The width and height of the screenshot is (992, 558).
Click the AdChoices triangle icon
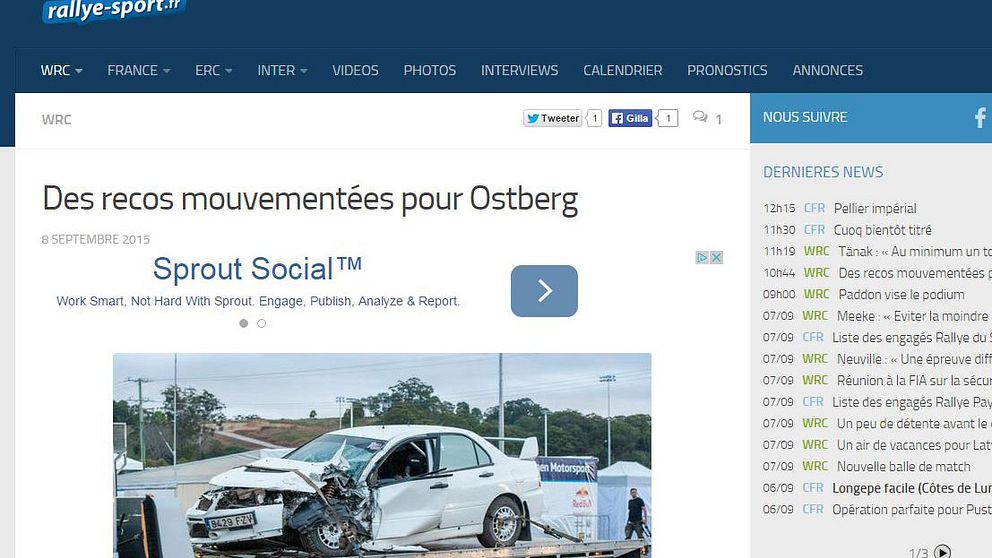[702, 257]
